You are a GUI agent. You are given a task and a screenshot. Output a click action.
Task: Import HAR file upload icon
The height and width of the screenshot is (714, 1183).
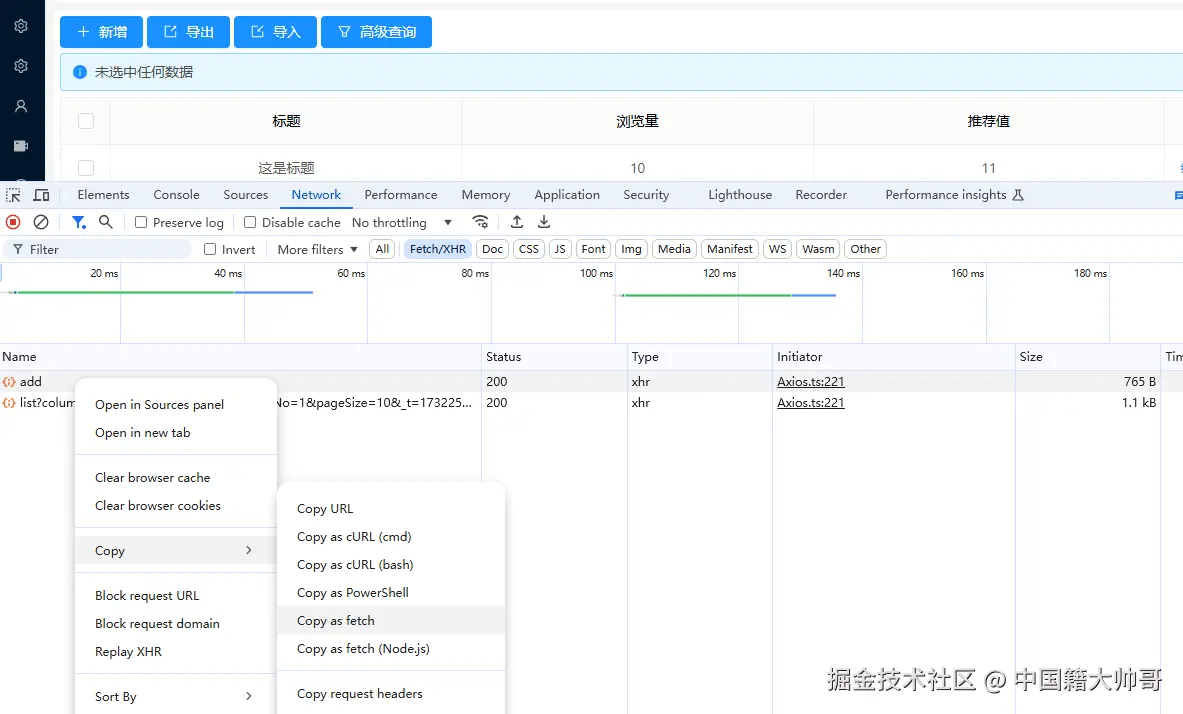(x=517, y=222)
